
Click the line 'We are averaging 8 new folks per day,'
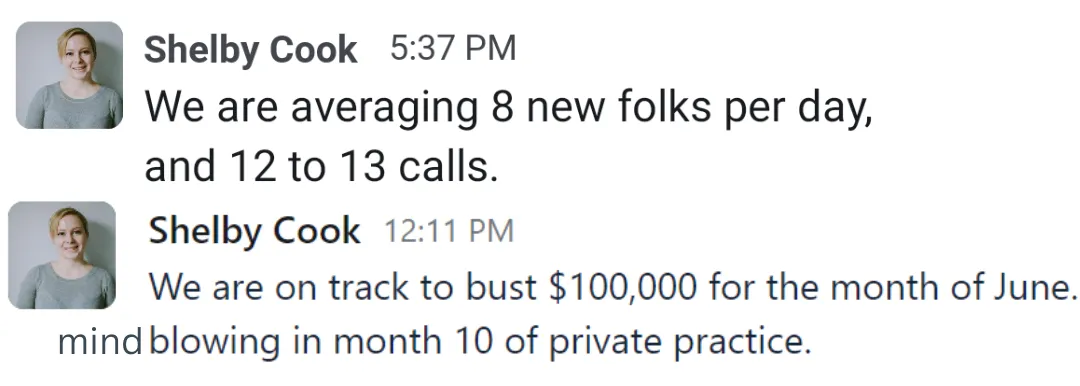coord(509,108)
